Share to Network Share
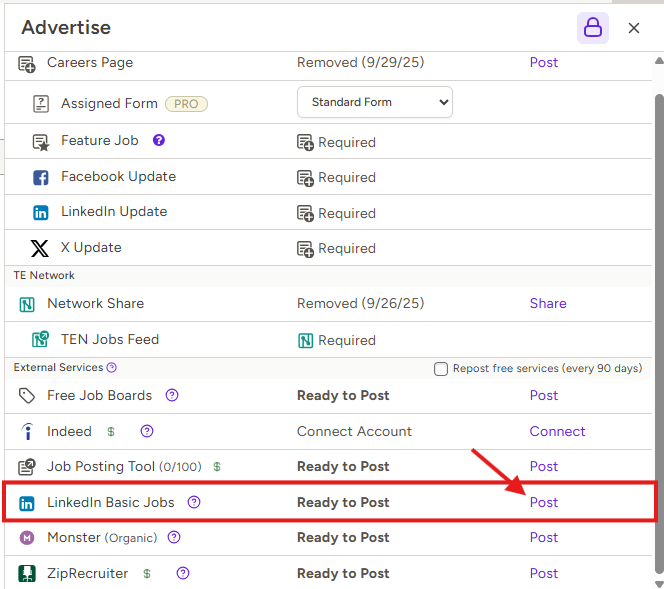Screen dimensions: 664x589 pyautogui.click(x=548, y=303)
